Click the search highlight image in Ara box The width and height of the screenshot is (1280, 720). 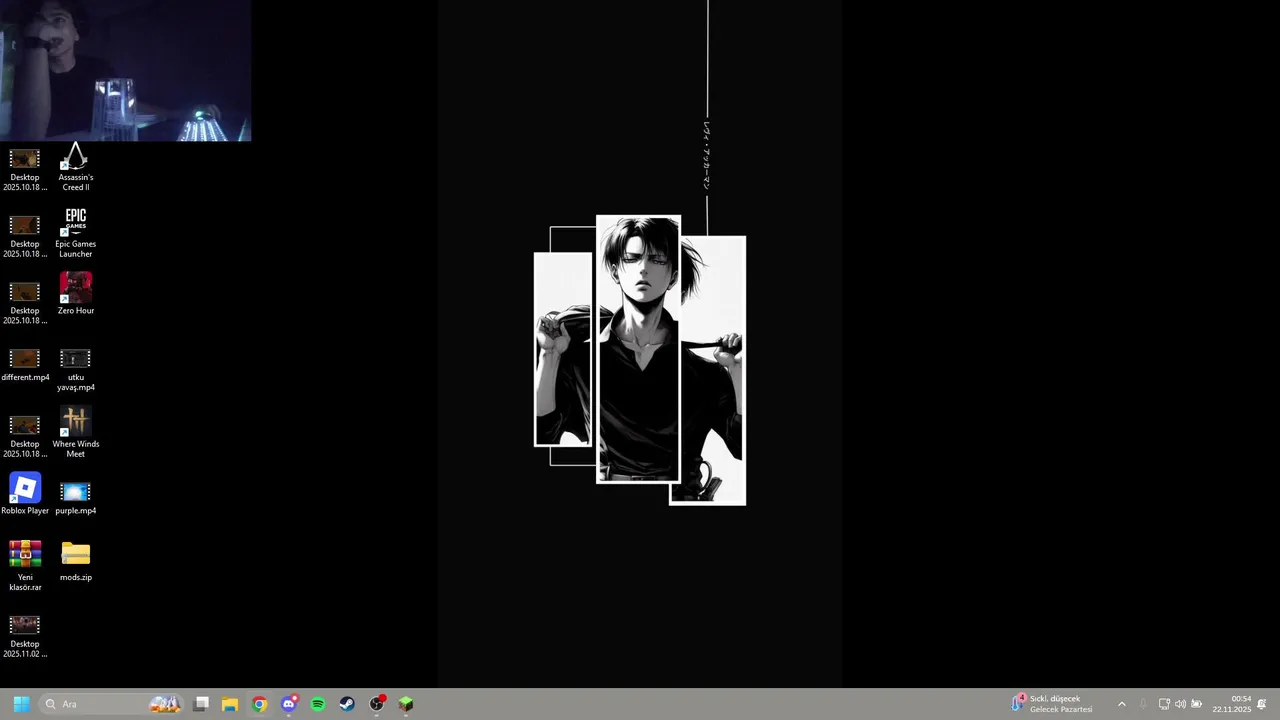click(165, 704)
